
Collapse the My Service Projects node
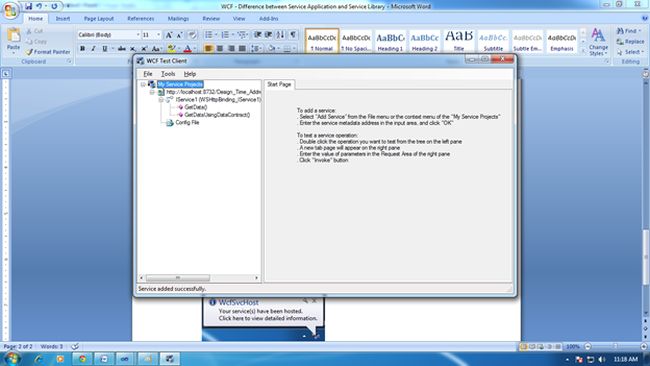coord(143,84)
